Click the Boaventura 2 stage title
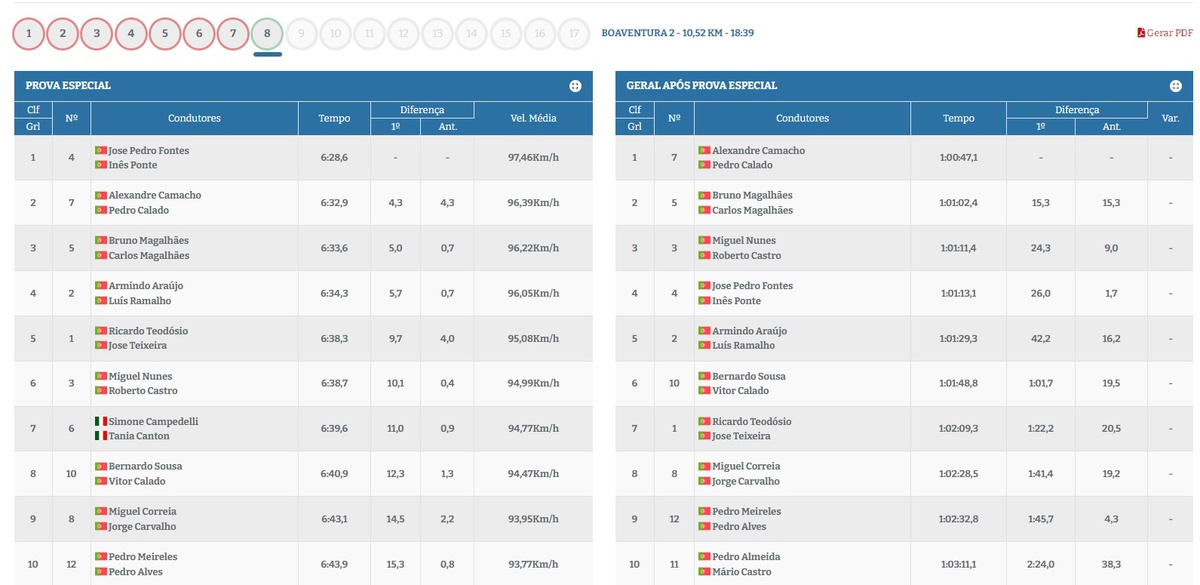The image size is (1200, 585). tap(677, 33)
